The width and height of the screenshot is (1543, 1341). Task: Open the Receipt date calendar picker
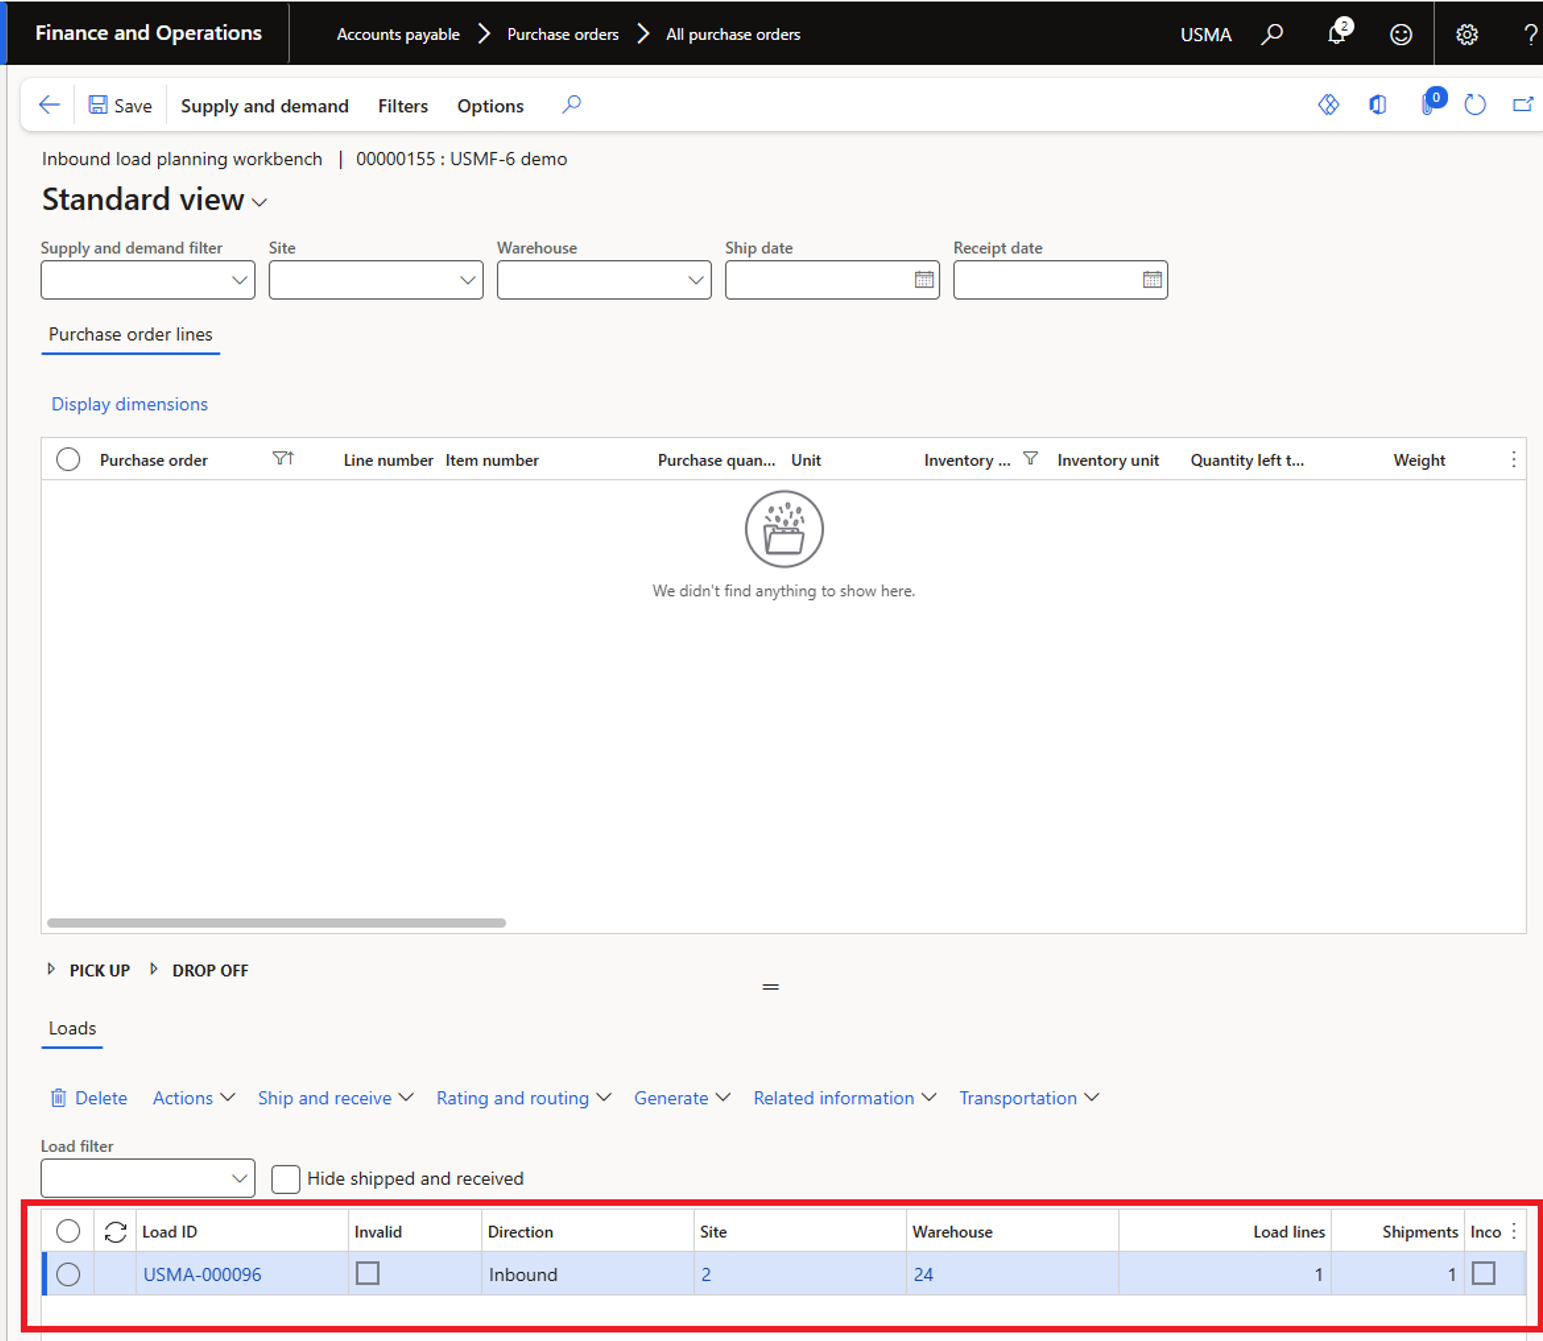[x=1152, y=280]
